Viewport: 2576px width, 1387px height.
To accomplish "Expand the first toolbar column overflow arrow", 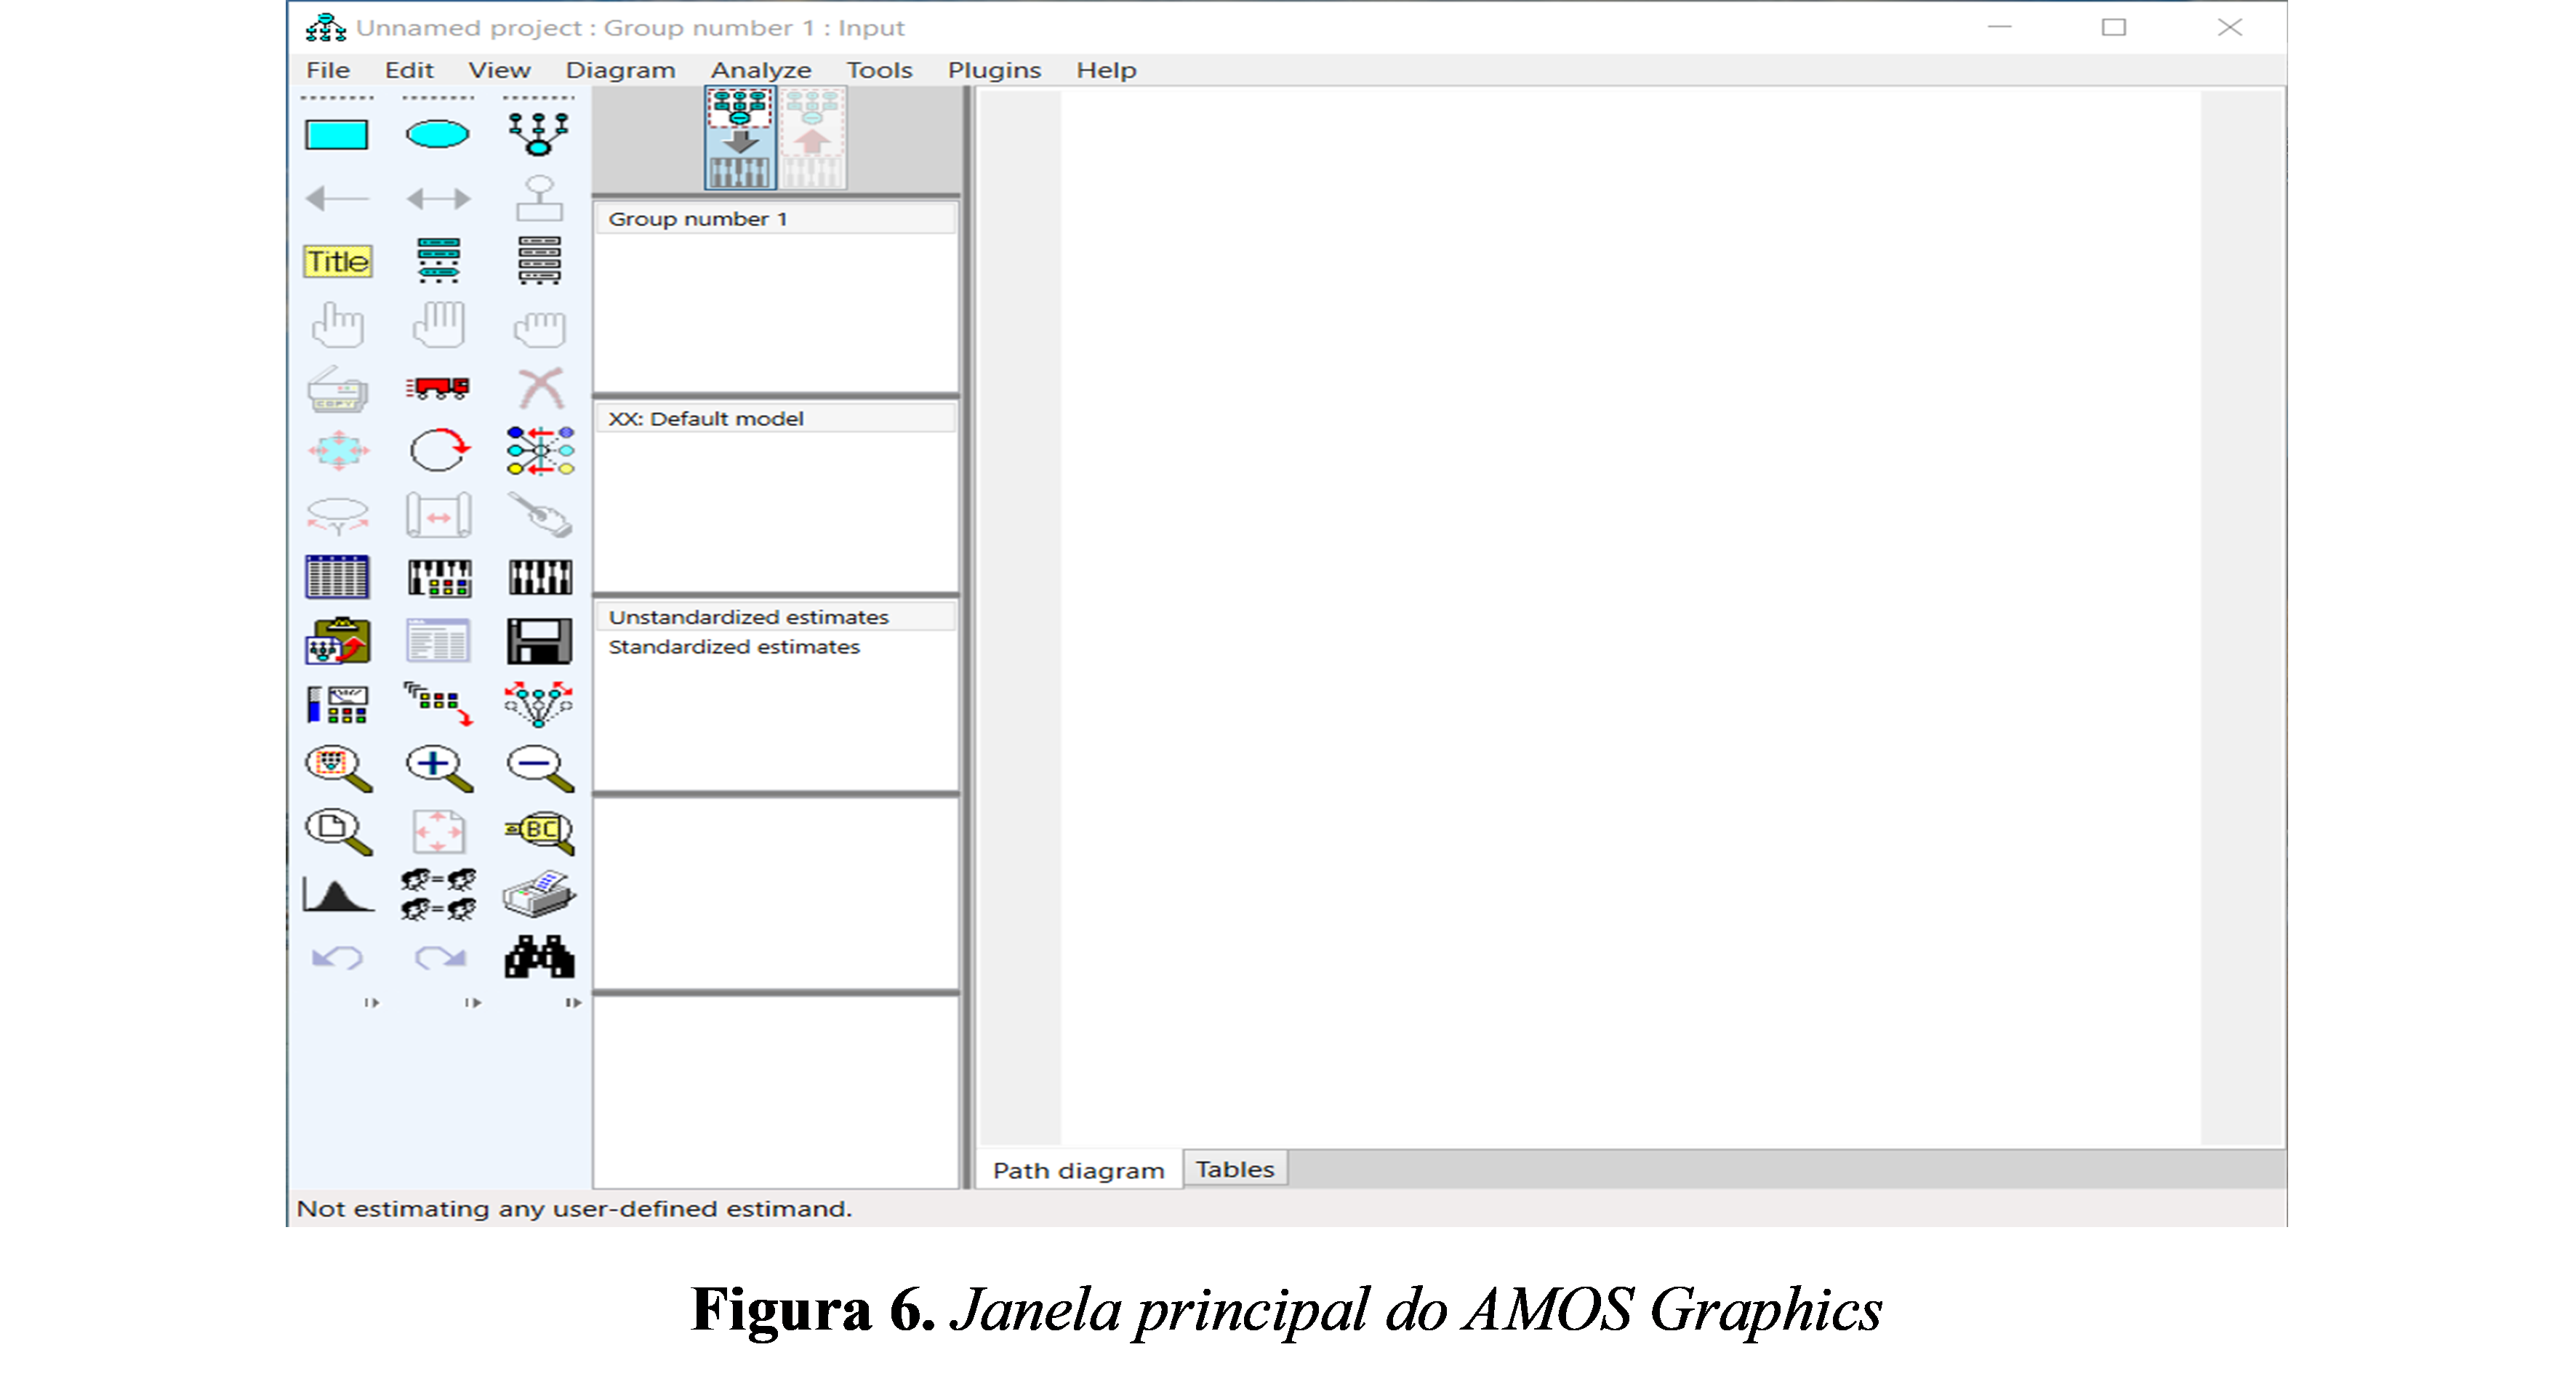I will coord(372,1002).
